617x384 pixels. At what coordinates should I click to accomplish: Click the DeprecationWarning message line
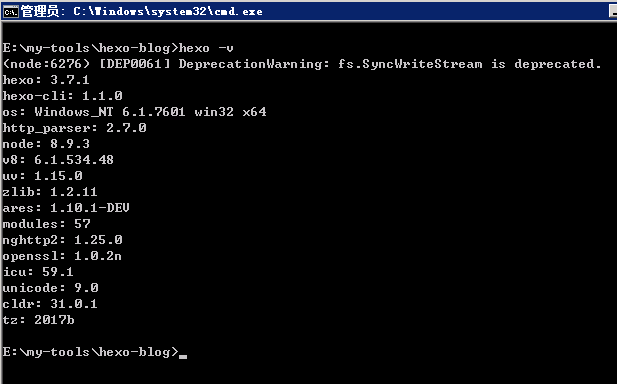point(302,64)
